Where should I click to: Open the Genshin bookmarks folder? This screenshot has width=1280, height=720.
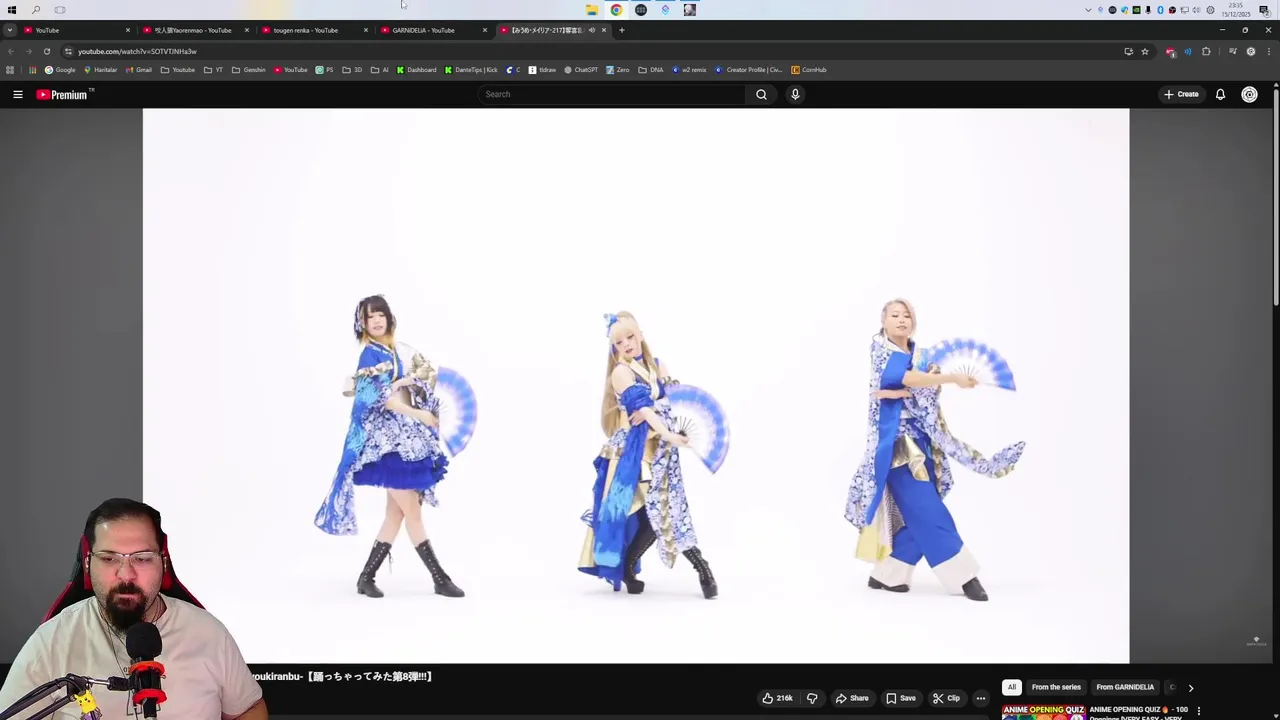pyautogui.click(x=248, y=70)
